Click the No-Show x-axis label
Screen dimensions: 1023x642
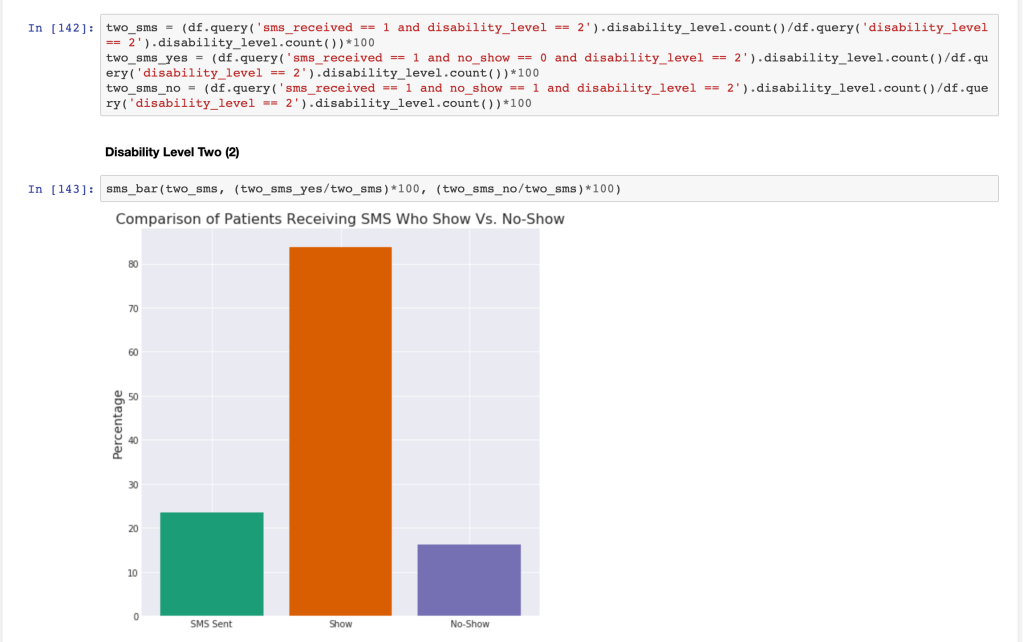(469, 624)
